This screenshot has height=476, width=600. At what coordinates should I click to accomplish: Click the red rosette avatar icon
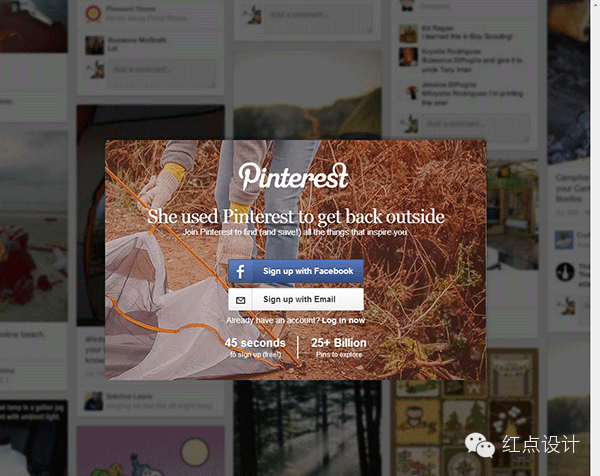point(93,14)
